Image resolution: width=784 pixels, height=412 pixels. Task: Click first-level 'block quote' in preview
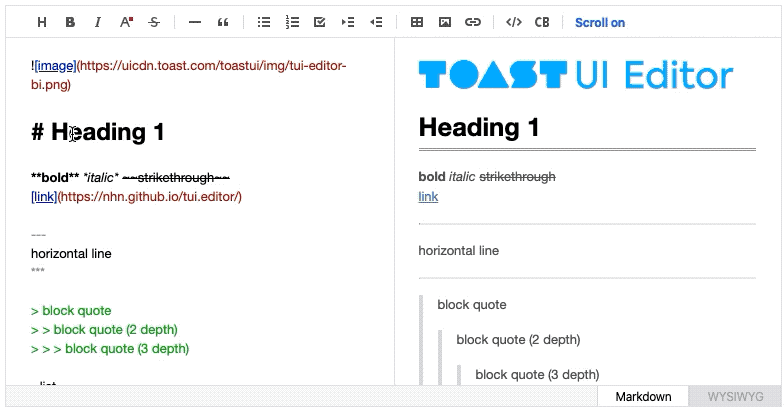(x=472, y=304)
